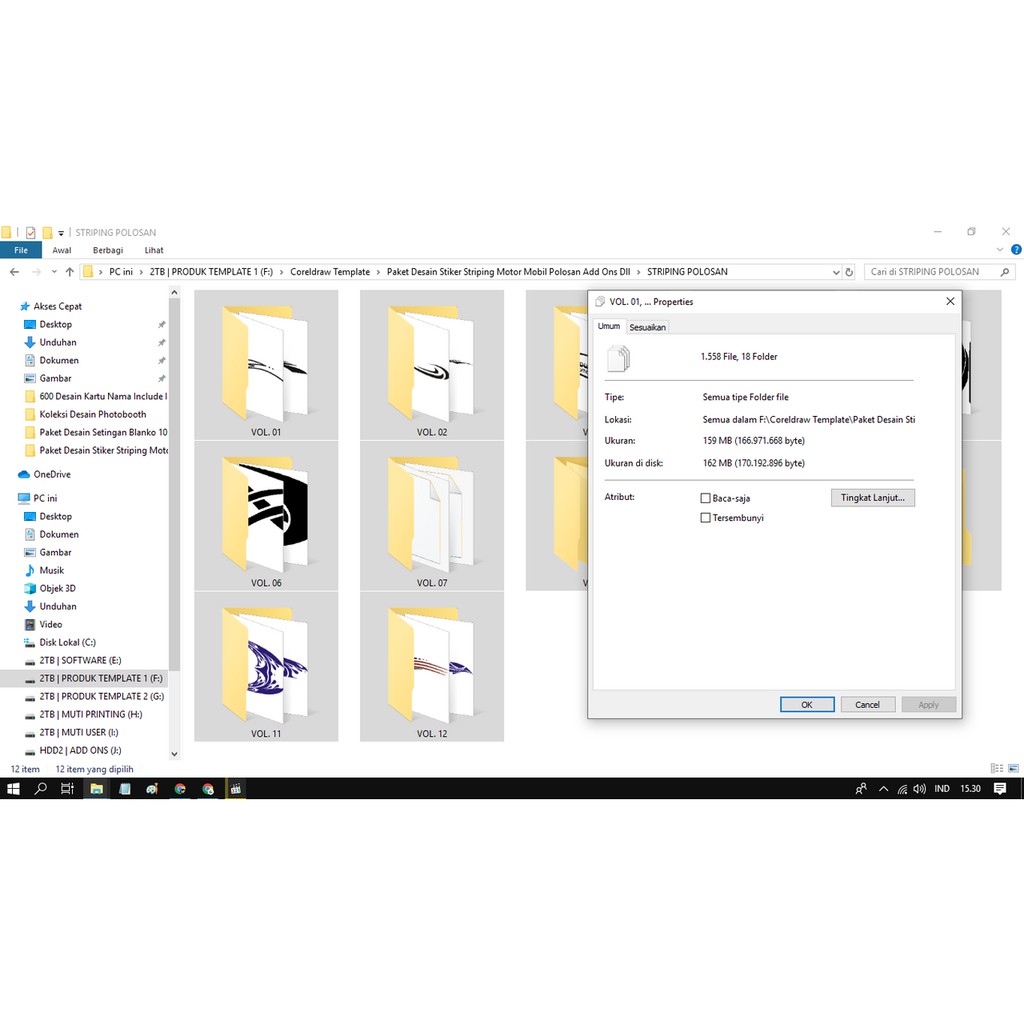This screenshot has height=1024, width=1024.
Task: Open the Berbagi ribbon tab
Action: click(108, 250)
